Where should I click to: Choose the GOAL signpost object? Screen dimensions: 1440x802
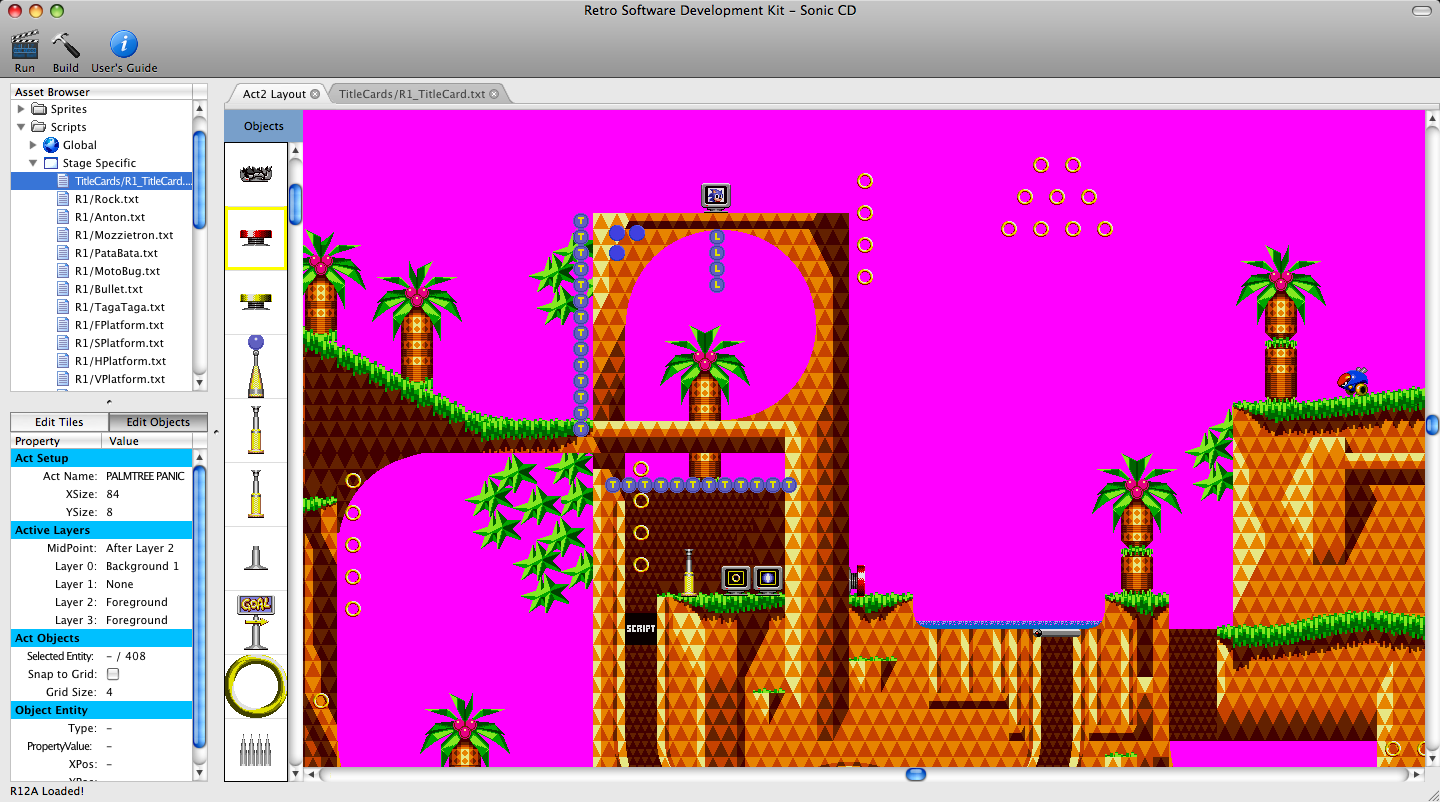click(x=256, y=622)
